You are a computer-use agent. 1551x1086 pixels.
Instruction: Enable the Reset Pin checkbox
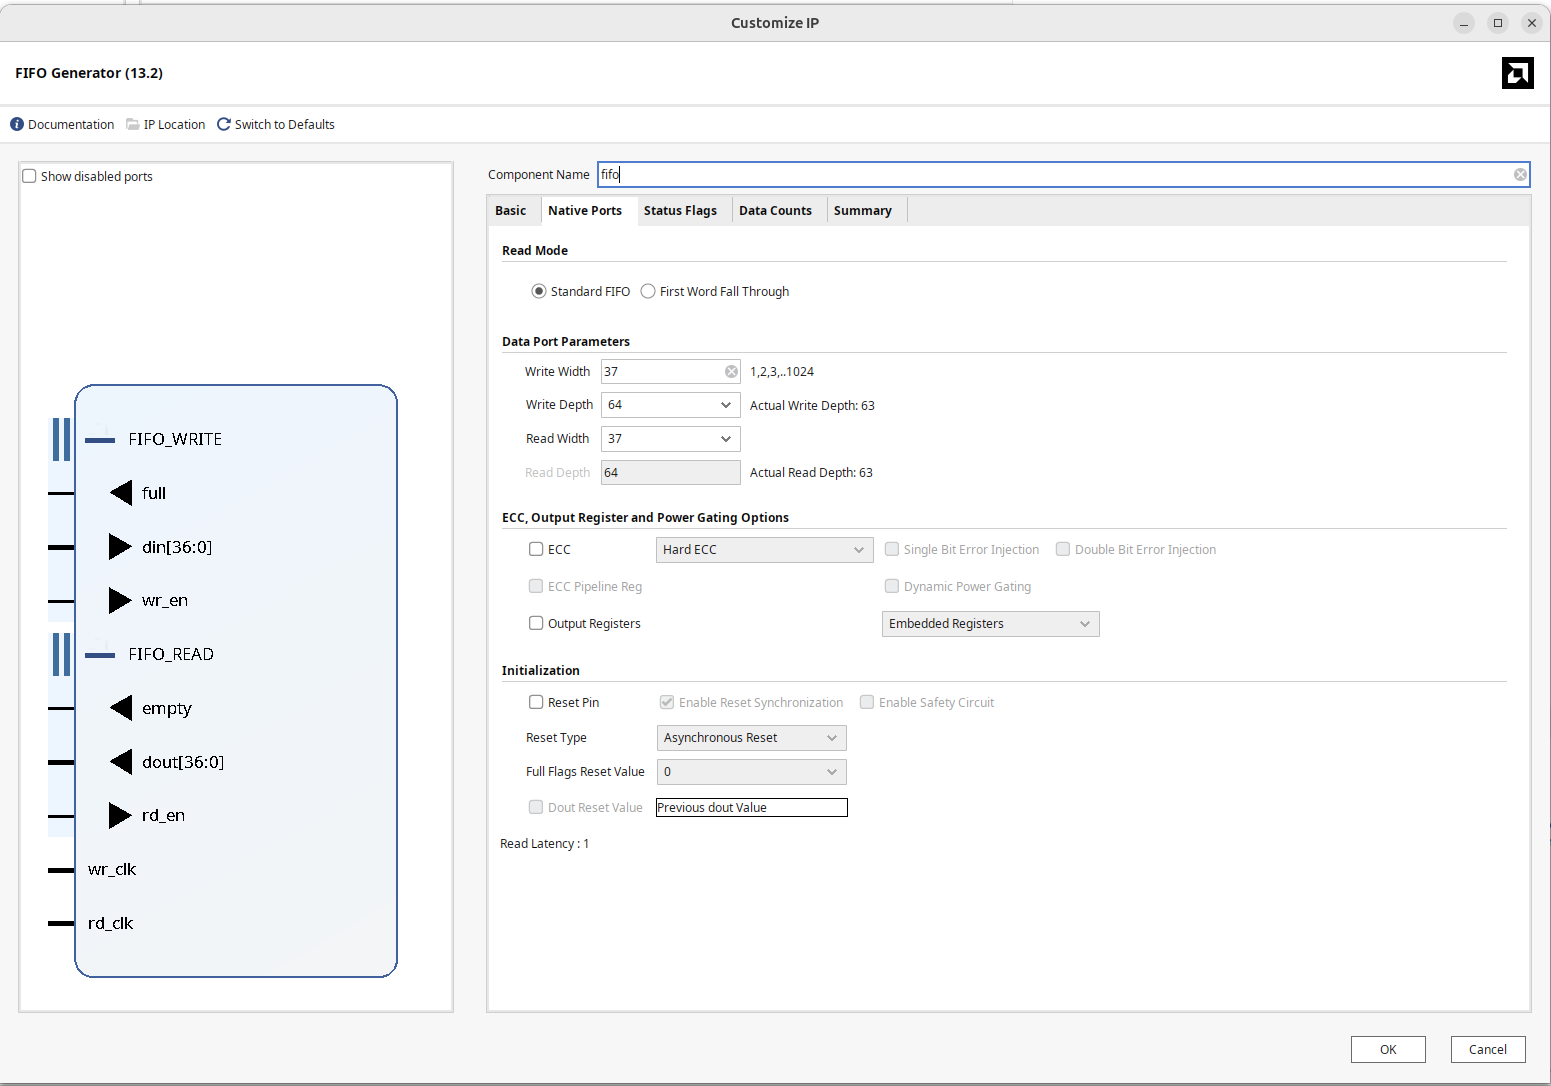(x=536, y=703)
